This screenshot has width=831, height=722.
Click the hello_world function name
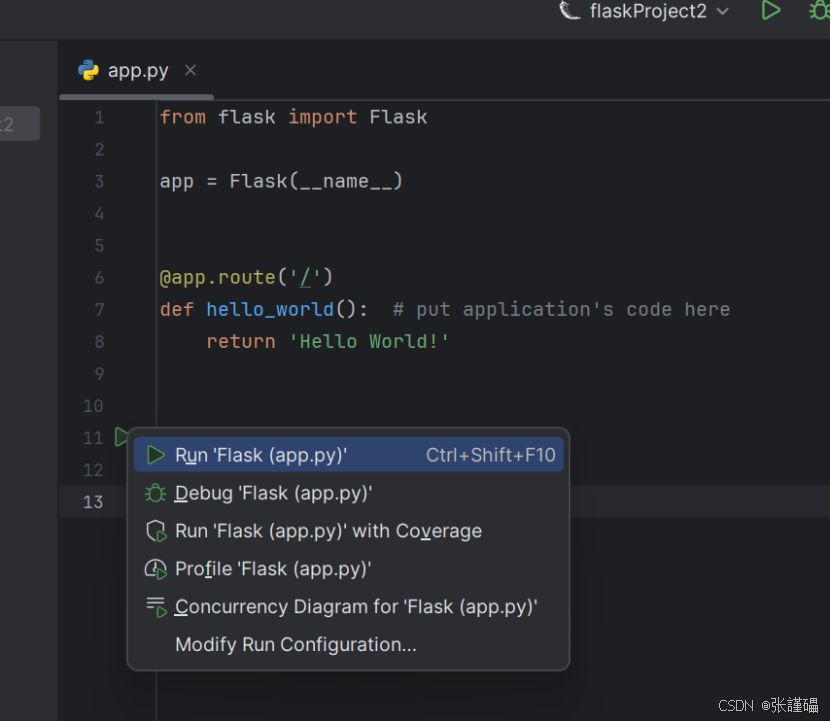tap(270, 309)
